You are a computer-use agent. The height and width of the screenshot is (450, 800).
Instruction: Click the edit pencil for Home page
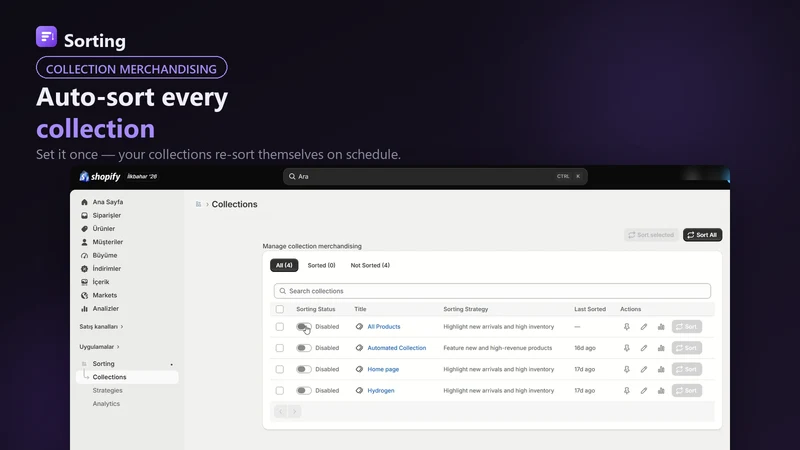click(x=644, y=369)
